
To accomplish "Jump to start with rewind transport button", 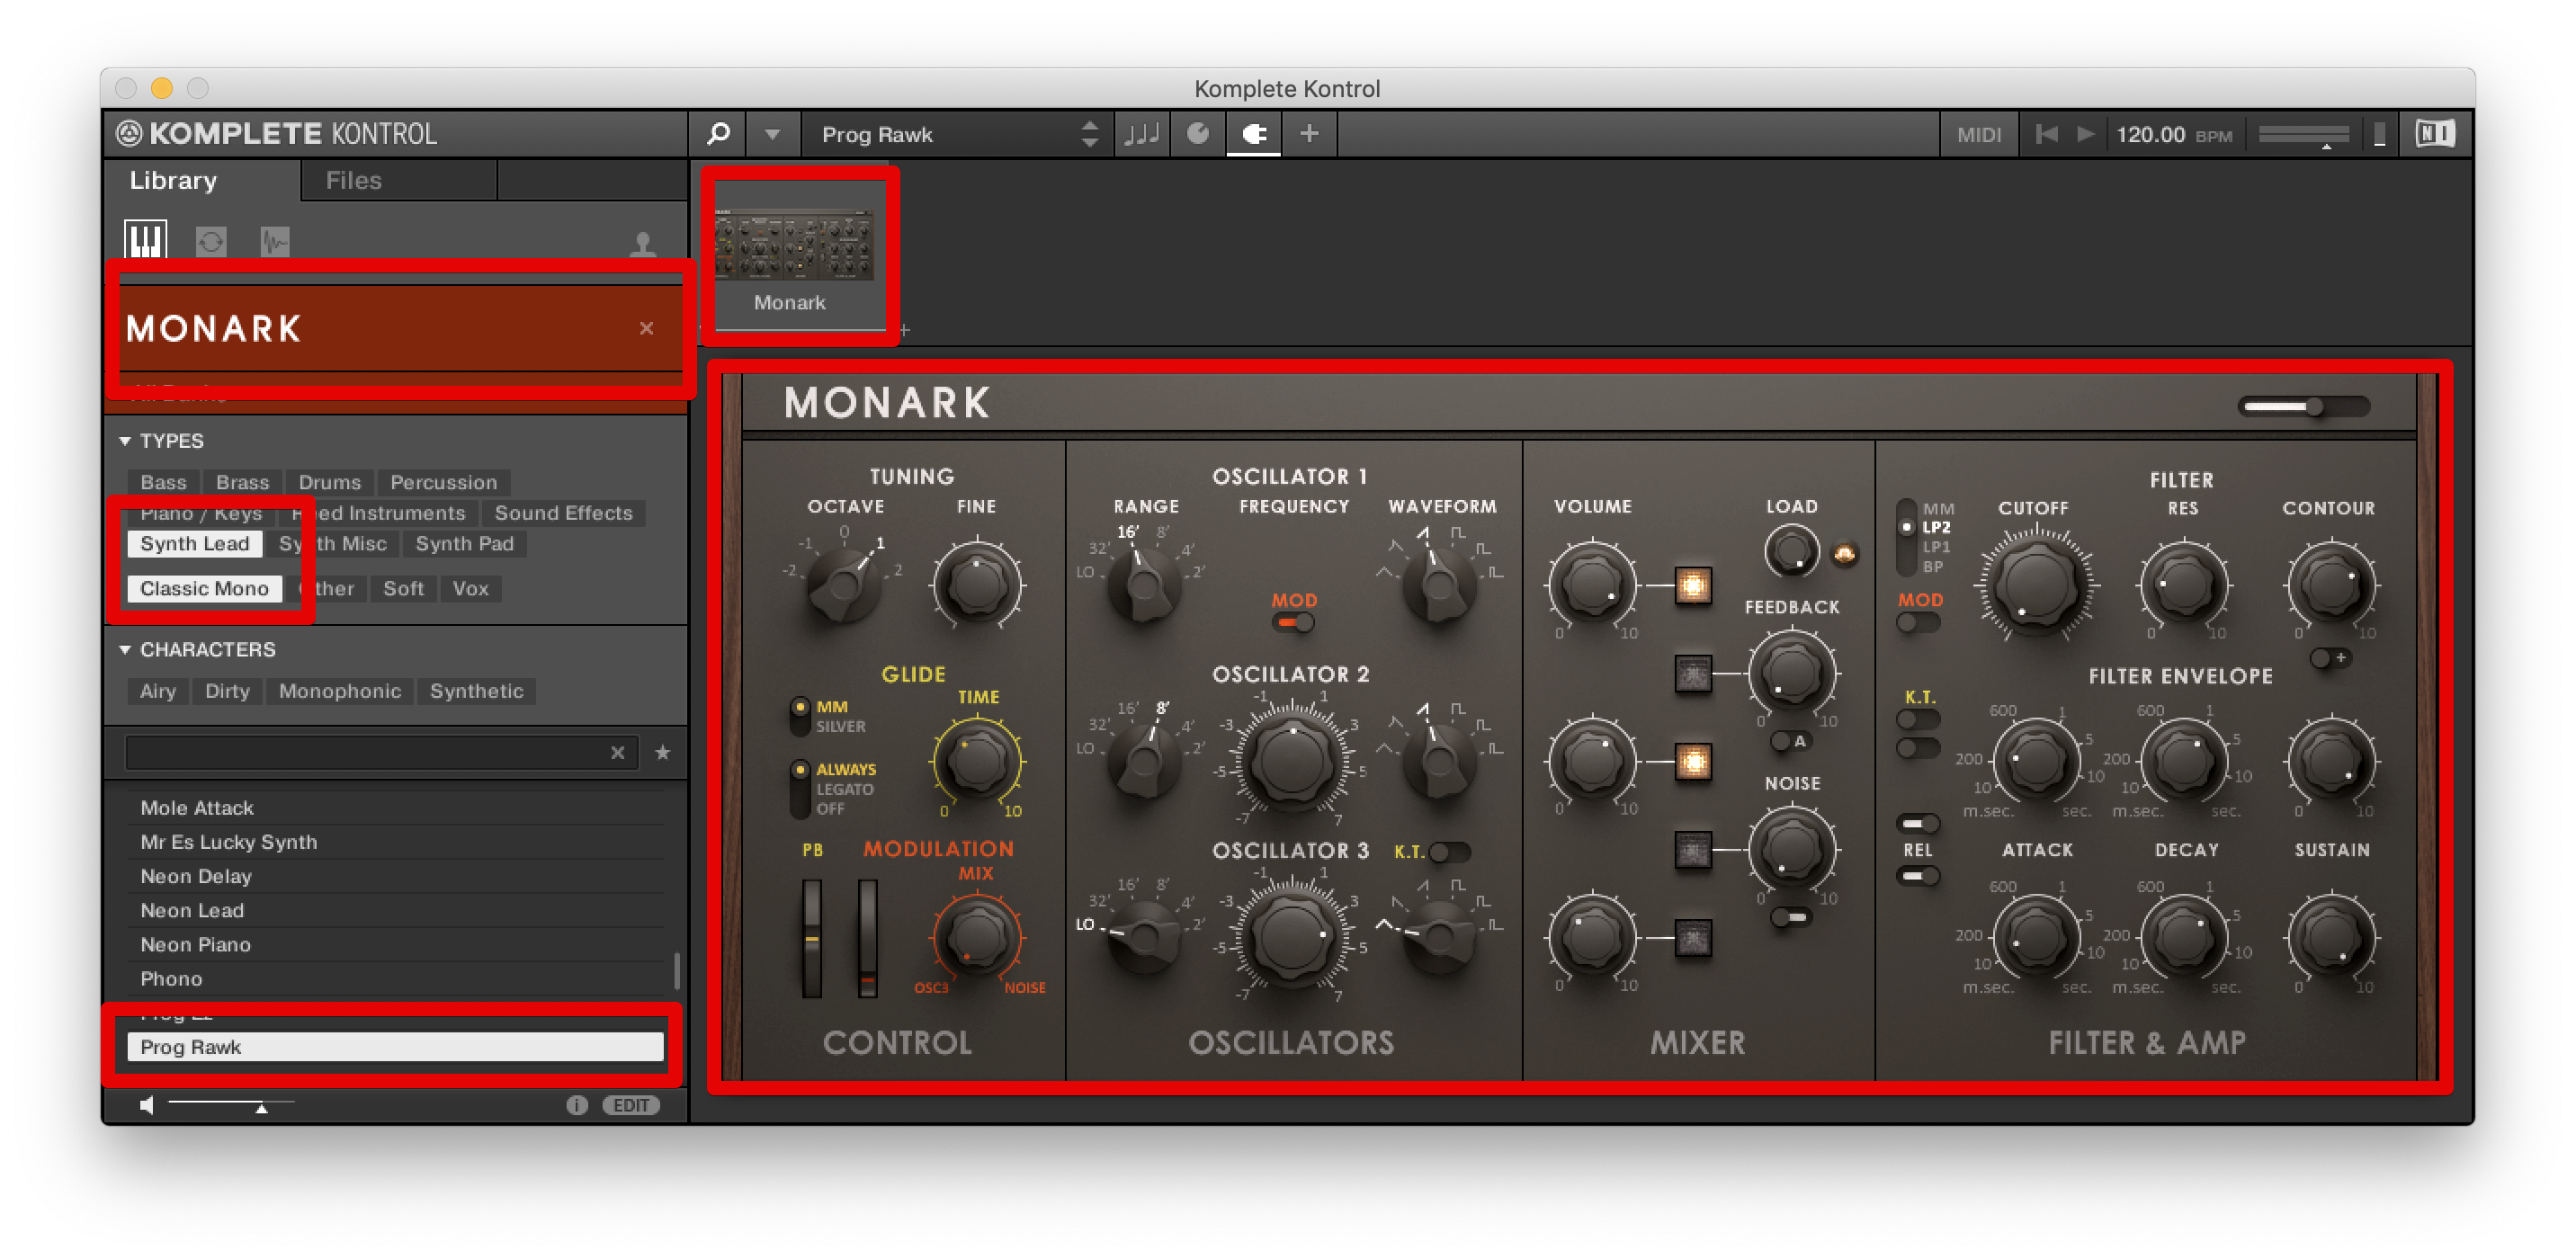I will (x=2045, y=134).
